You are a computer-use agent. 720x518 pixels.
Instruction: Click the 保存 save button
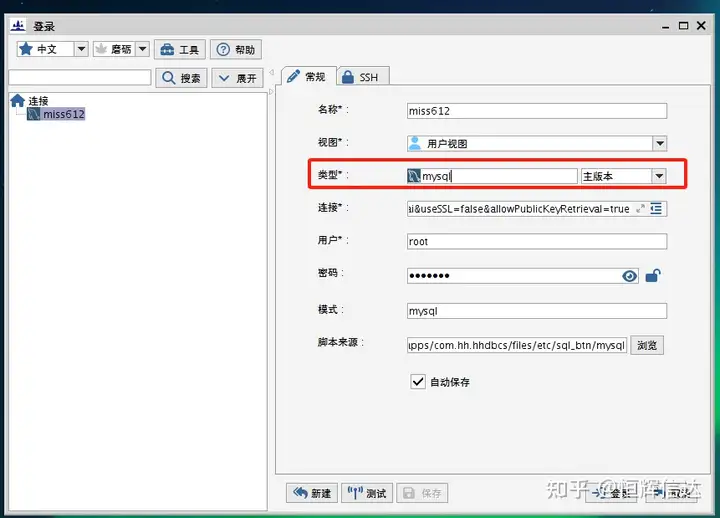tap(422, 493)
